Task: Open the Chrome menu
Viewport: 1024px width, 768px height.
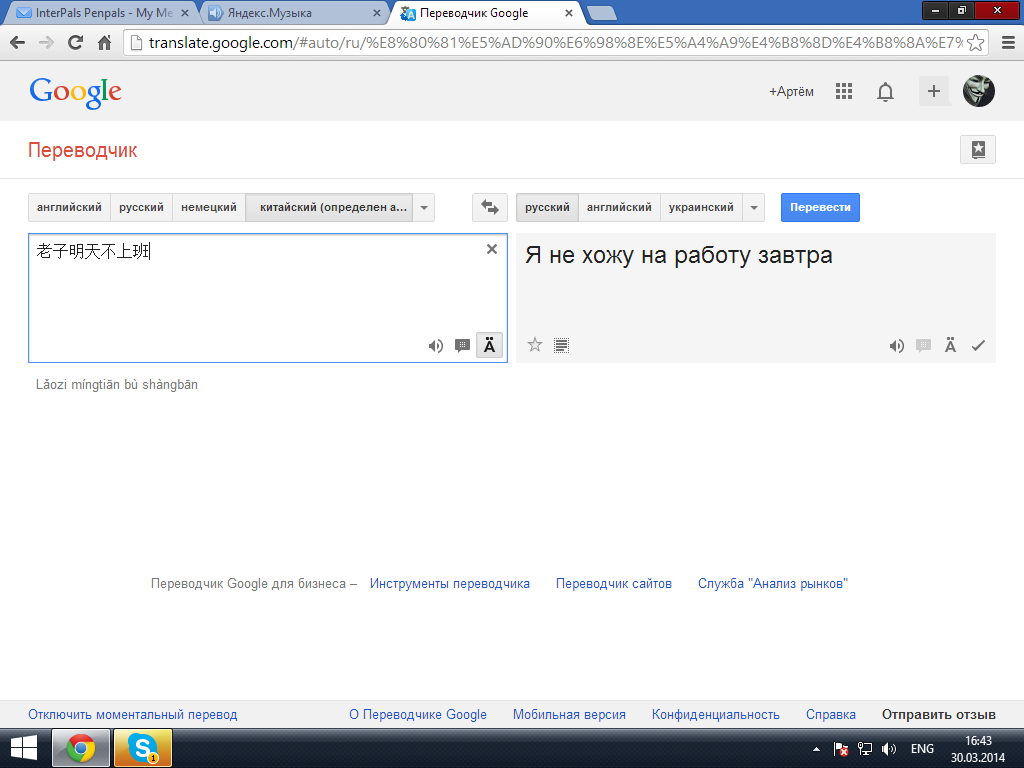Action: click(1008, 42)
